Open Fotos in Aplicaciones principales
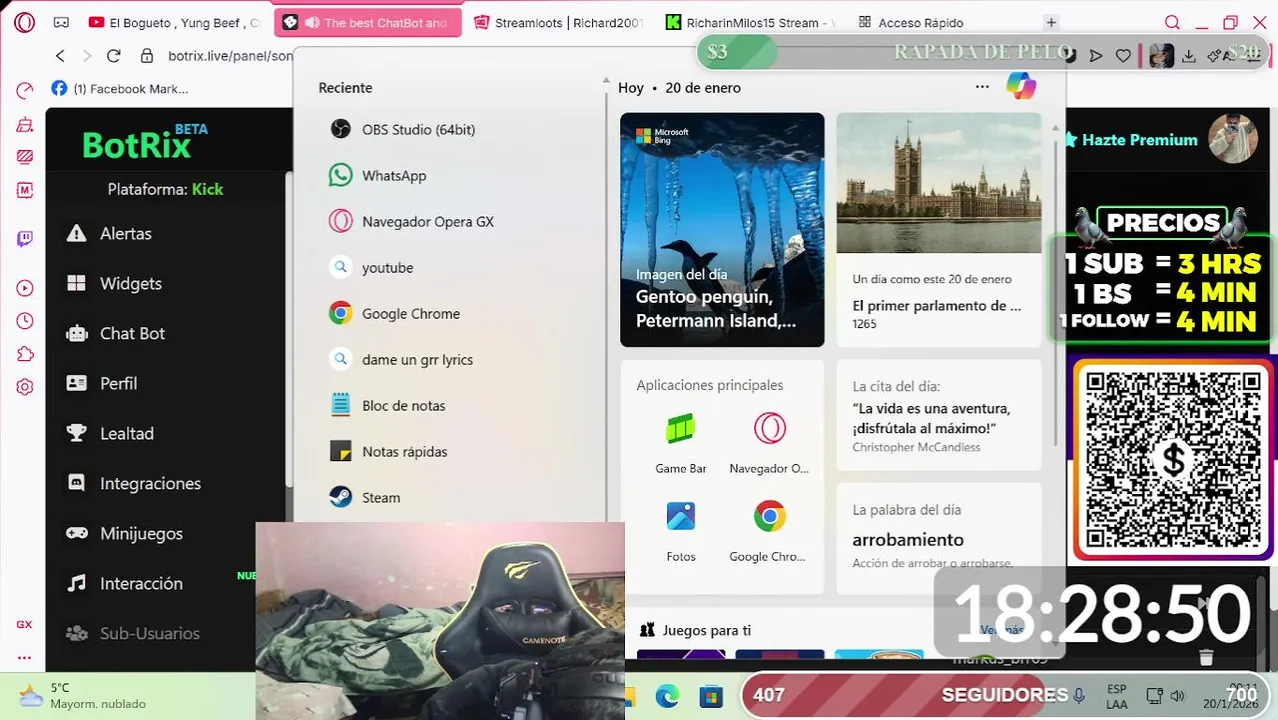The width and height of the screenshot is (1278, 720). coord(681,531)
